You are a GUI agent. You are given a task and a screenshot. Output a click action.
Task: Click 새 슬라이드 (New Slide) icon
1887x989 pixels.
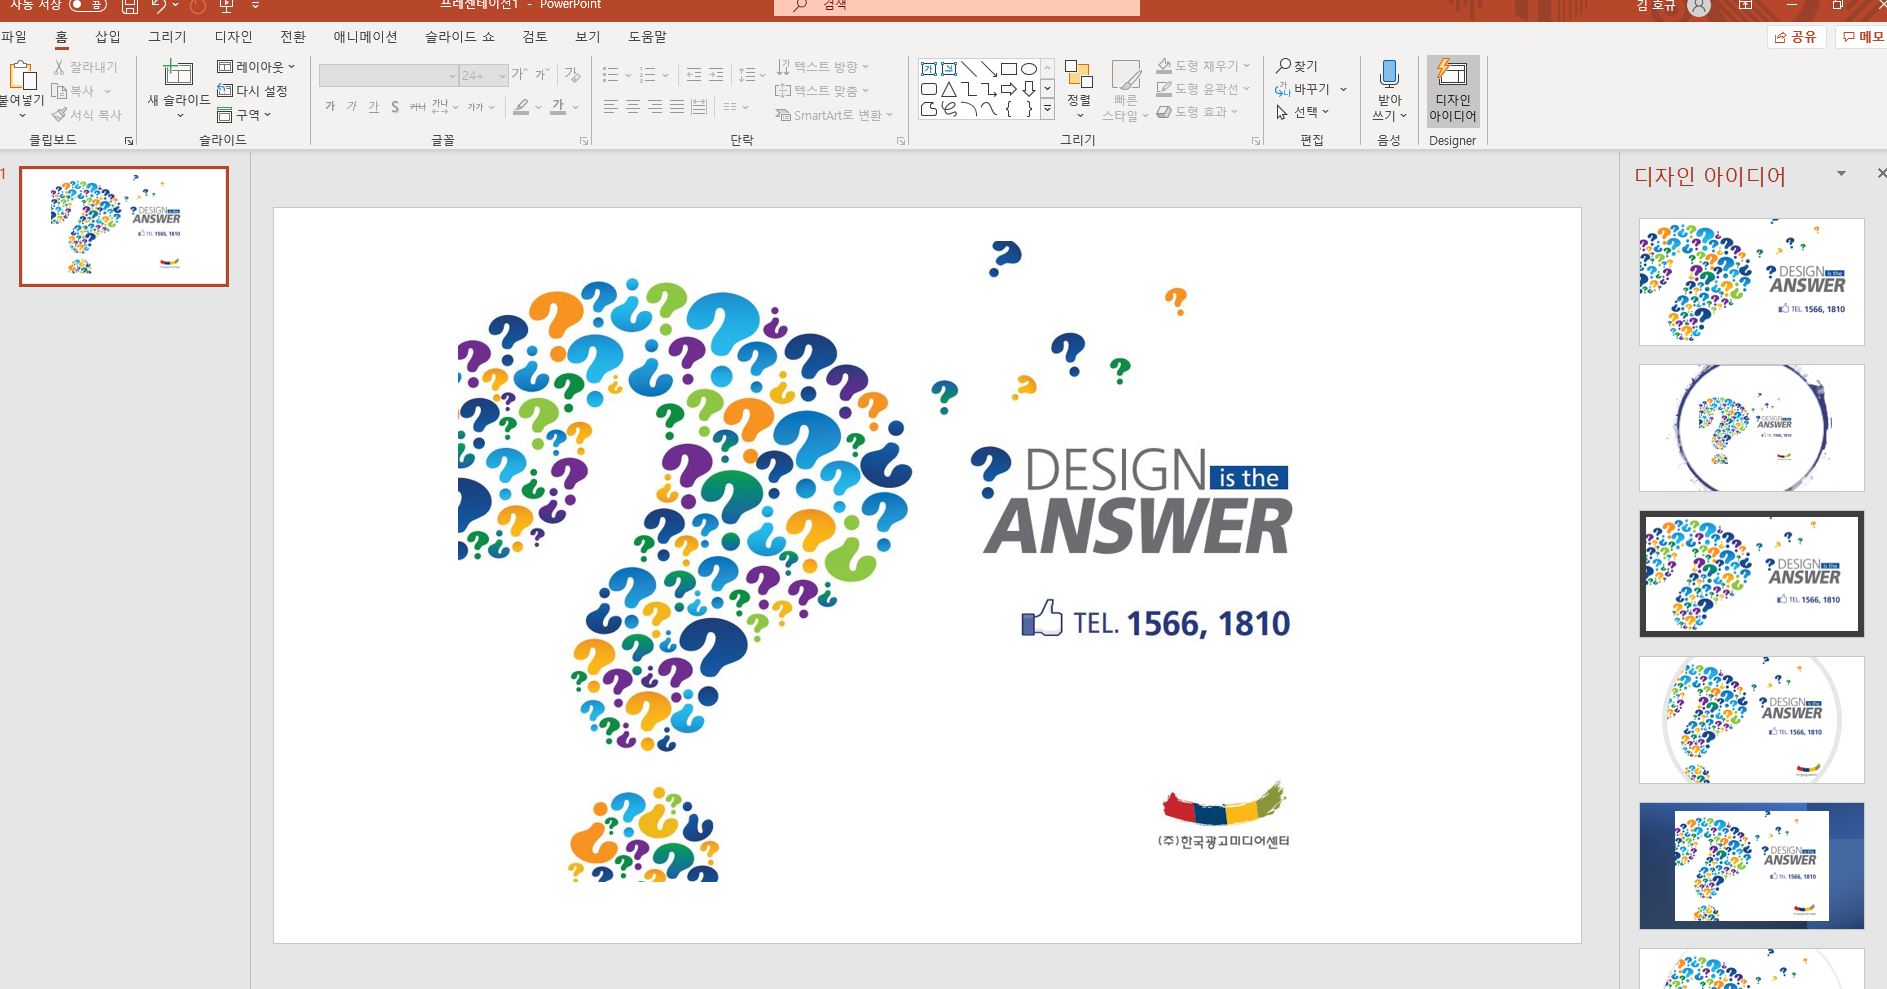pos(178,74)
